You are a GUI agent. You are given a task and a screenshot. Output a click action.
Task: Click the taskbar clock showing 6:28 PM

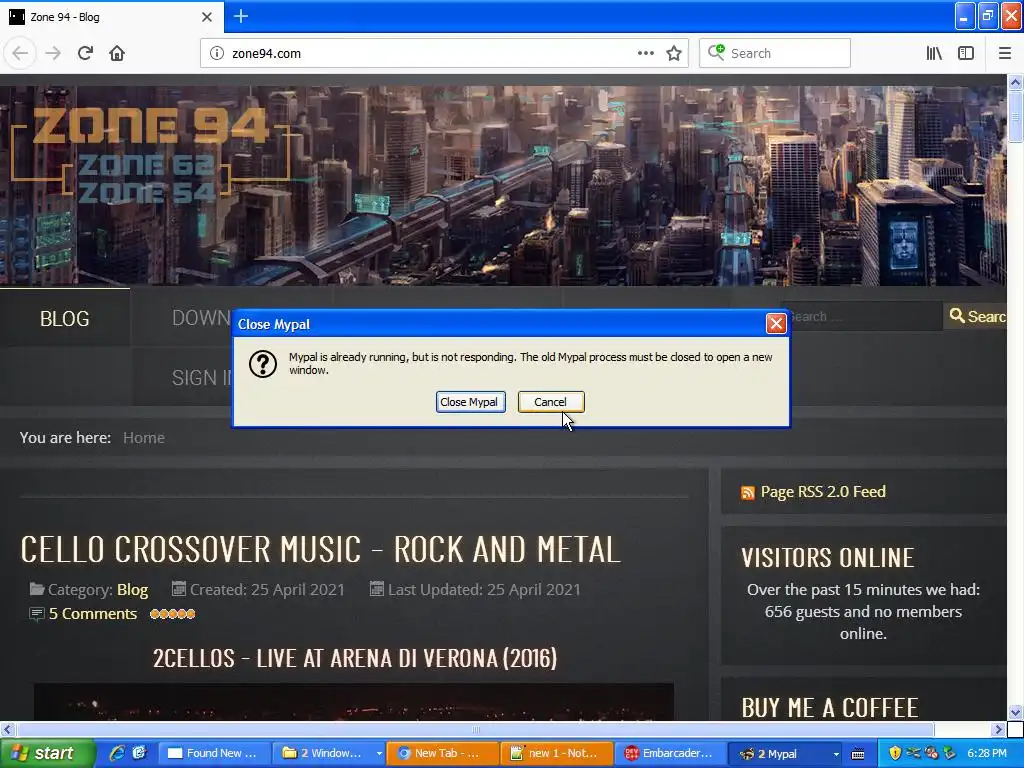[987, 753]
